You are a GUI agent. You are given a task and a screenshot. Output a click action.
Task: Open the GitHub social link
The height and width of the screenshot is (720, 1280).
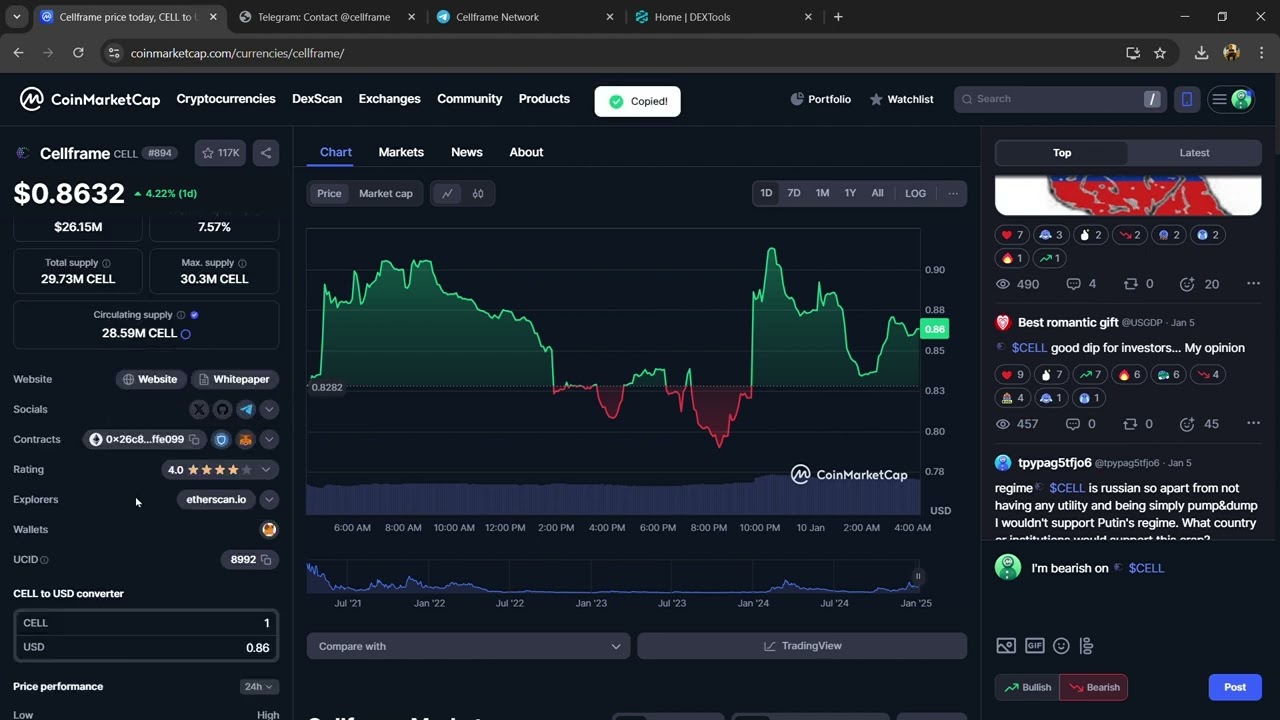222,409
